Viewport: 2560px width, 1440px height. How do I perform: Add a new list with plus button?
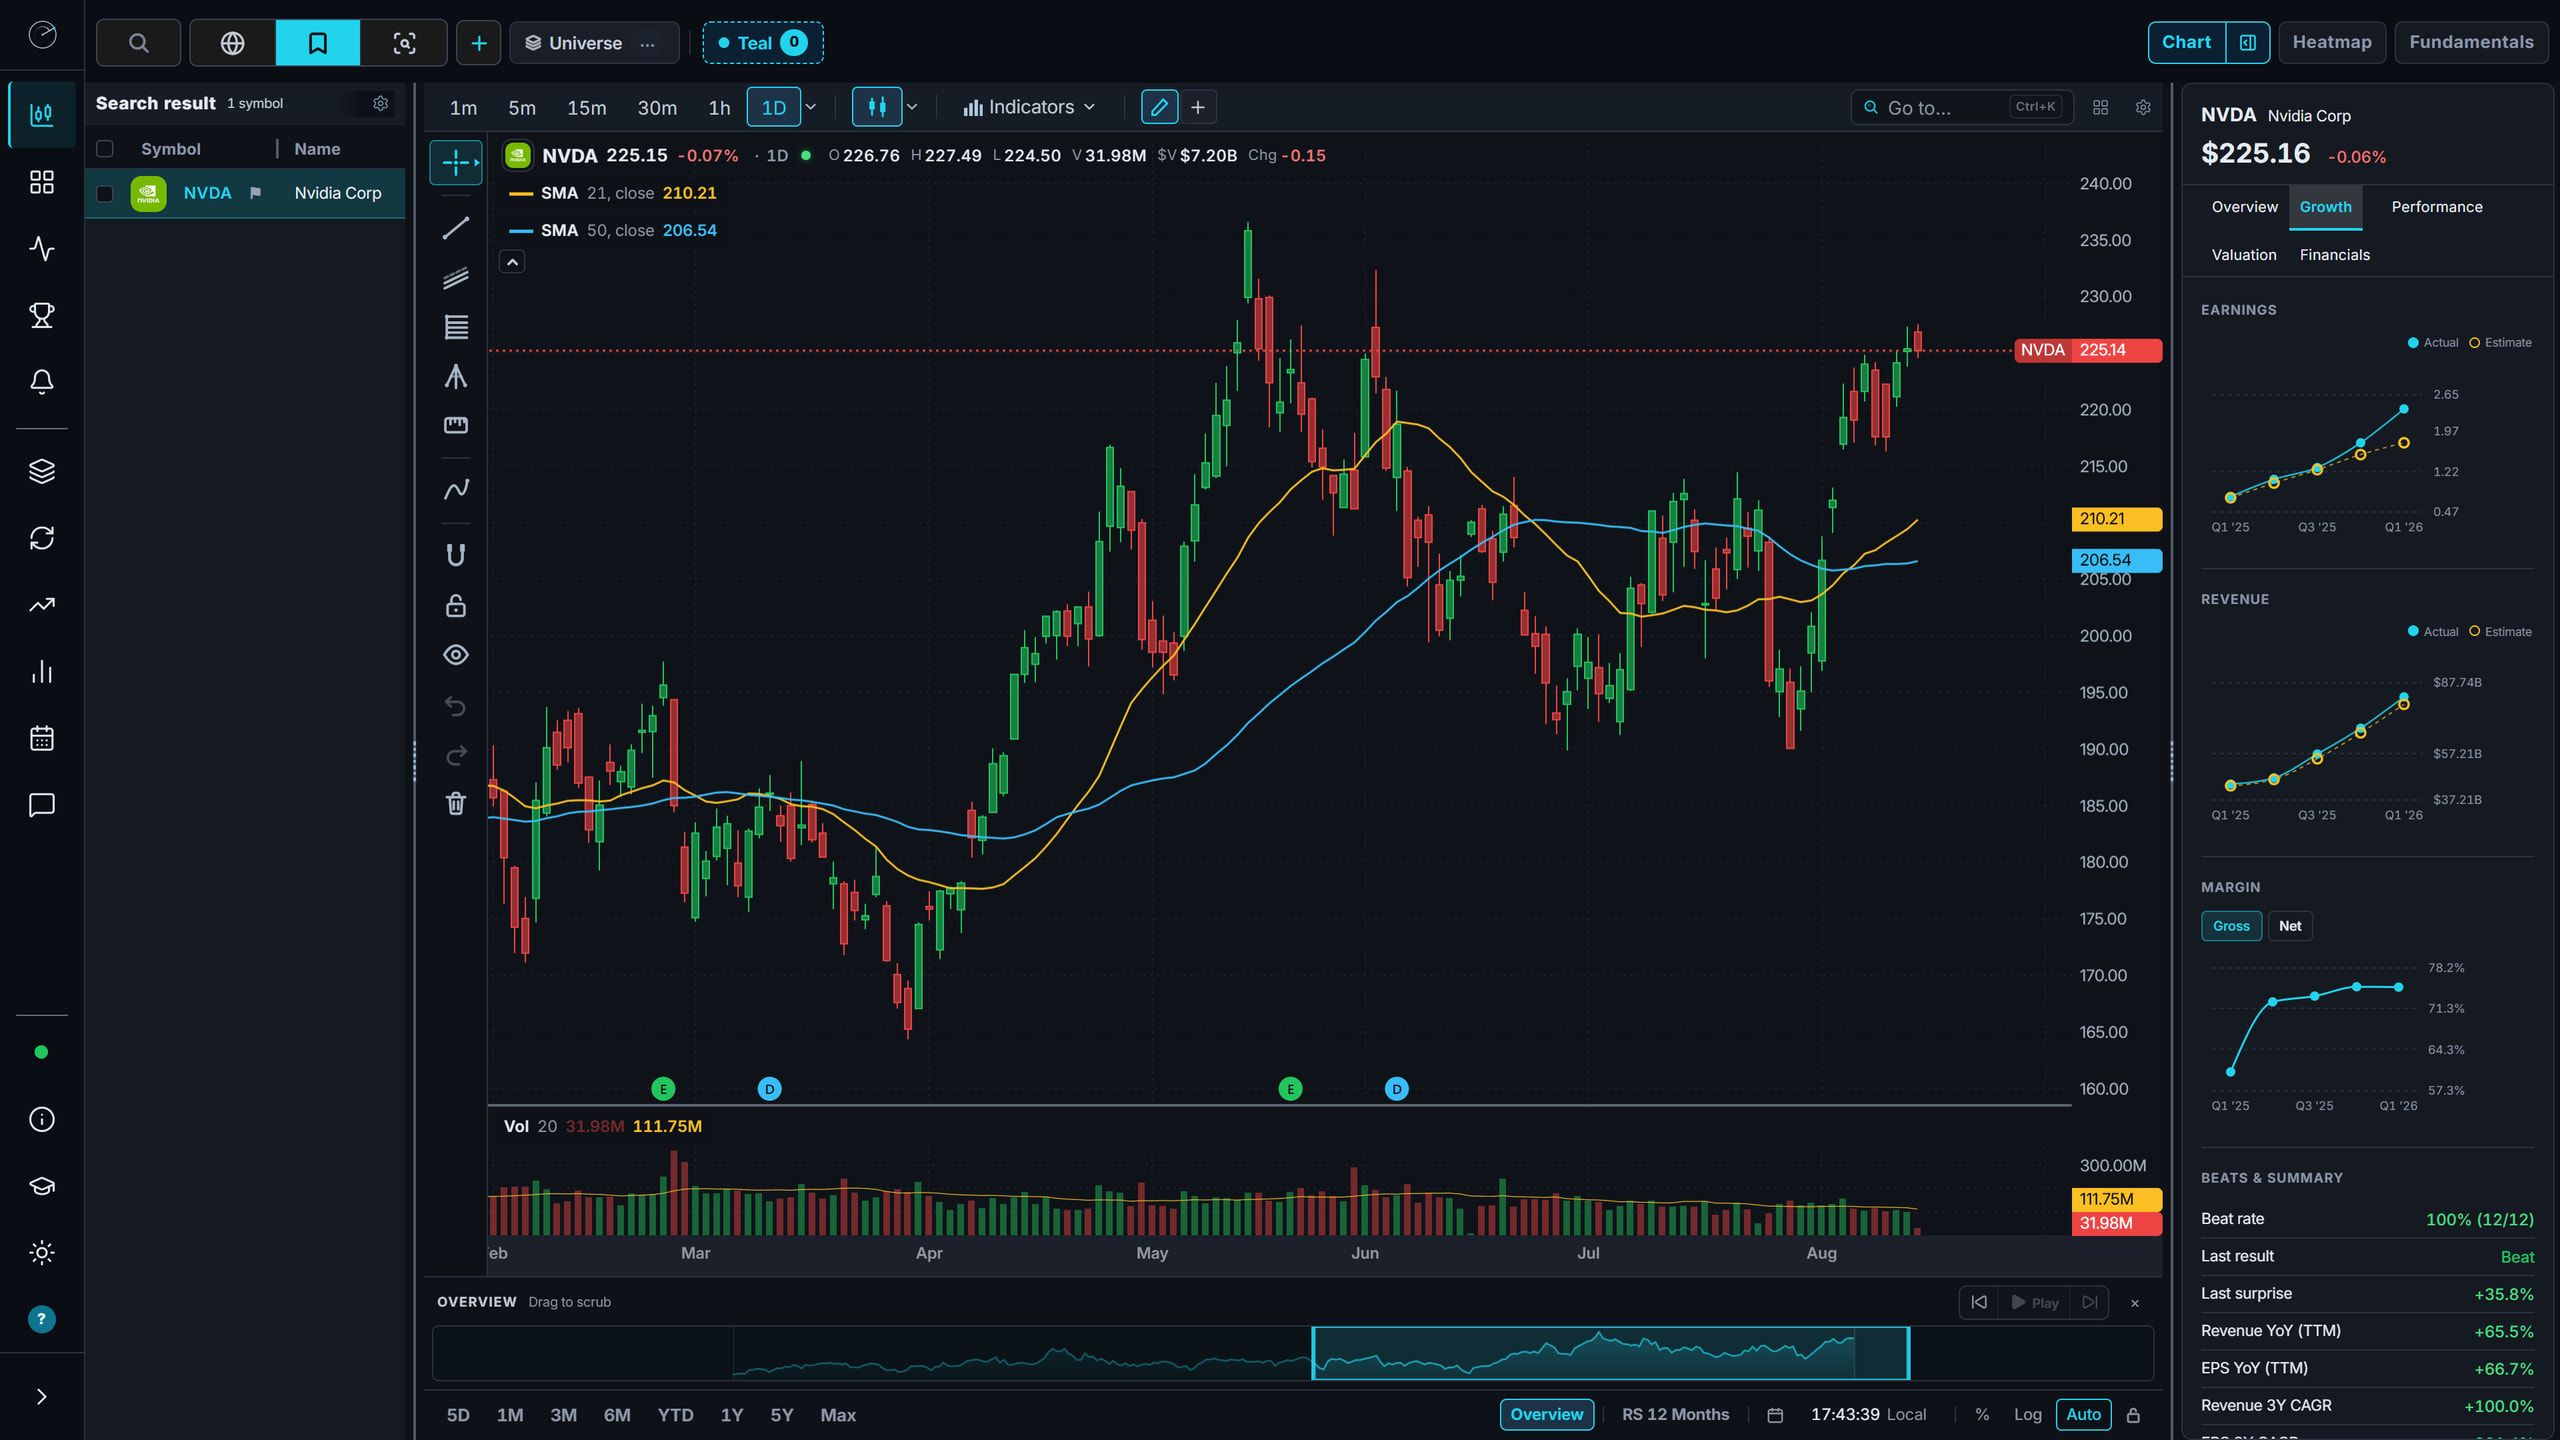[x=479, y=43]
